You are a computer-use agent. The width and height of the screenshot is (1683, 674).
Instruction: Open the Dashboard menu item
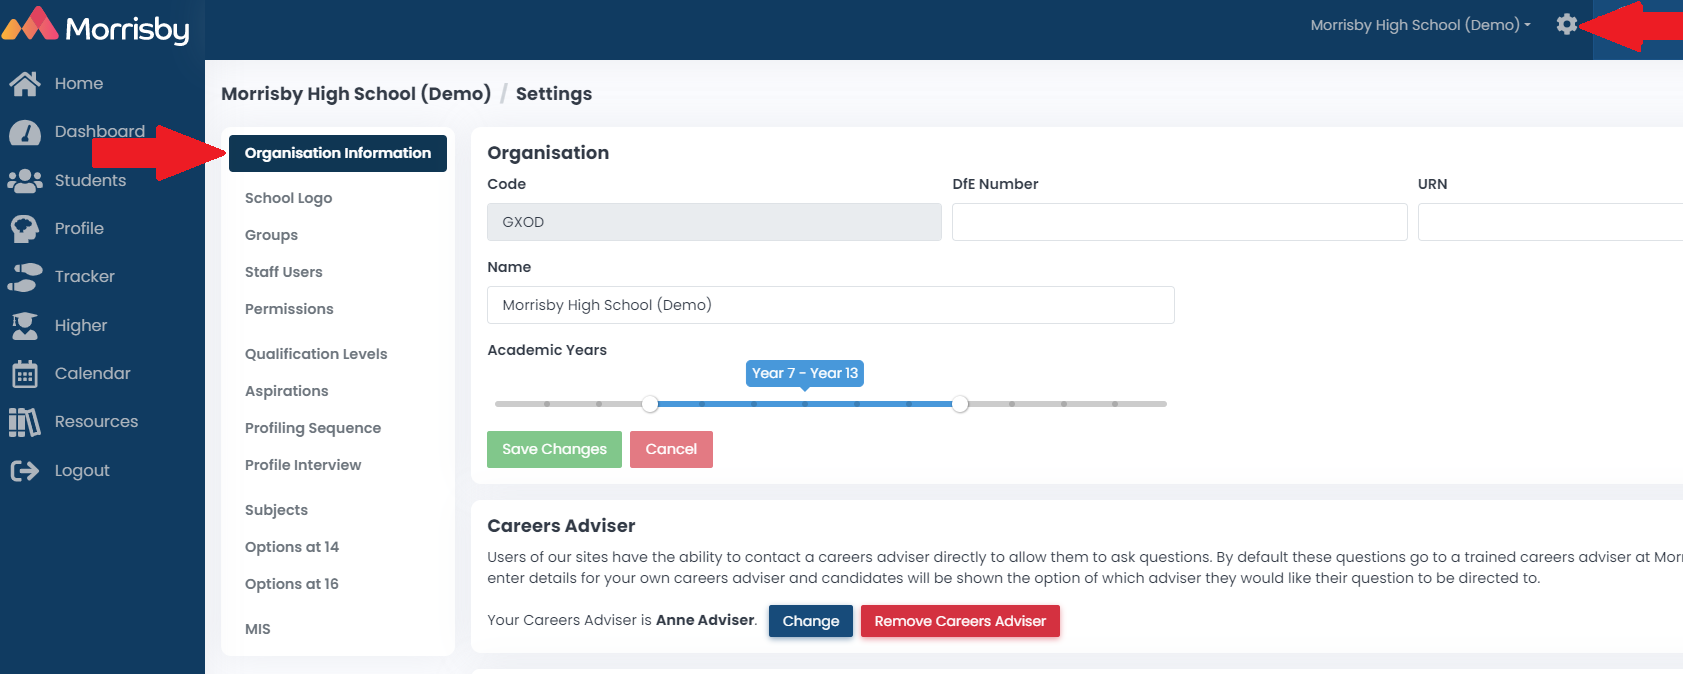tap(100, 132)
